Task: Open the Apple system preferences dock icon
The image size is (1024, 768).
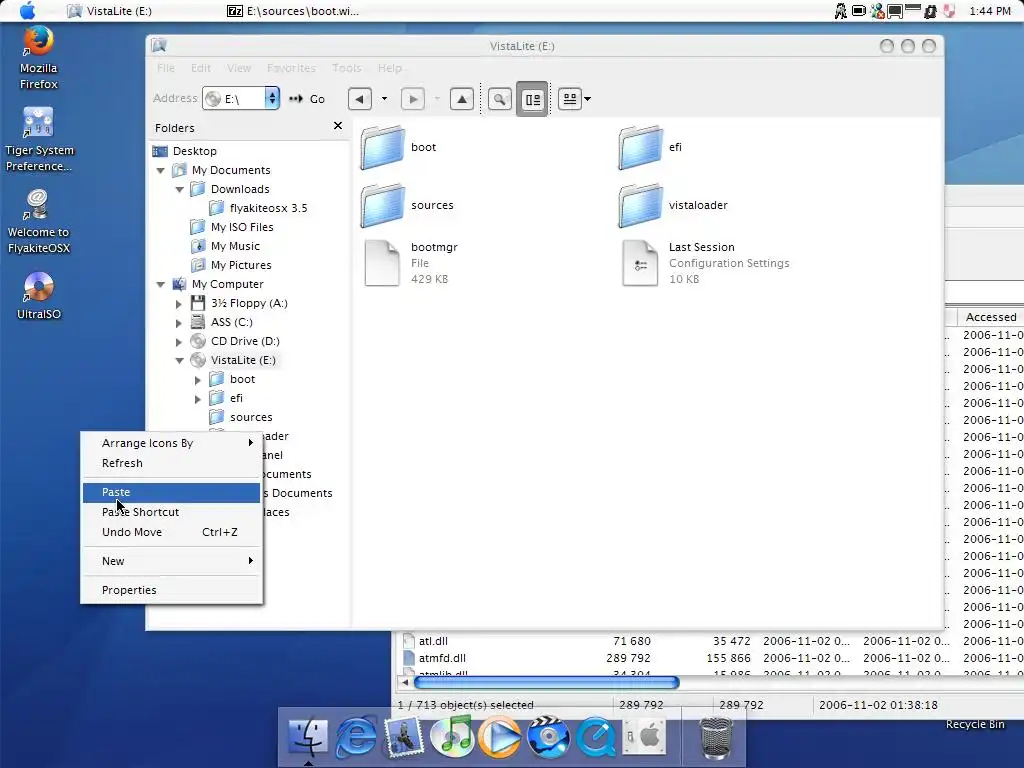Action: 644,737
